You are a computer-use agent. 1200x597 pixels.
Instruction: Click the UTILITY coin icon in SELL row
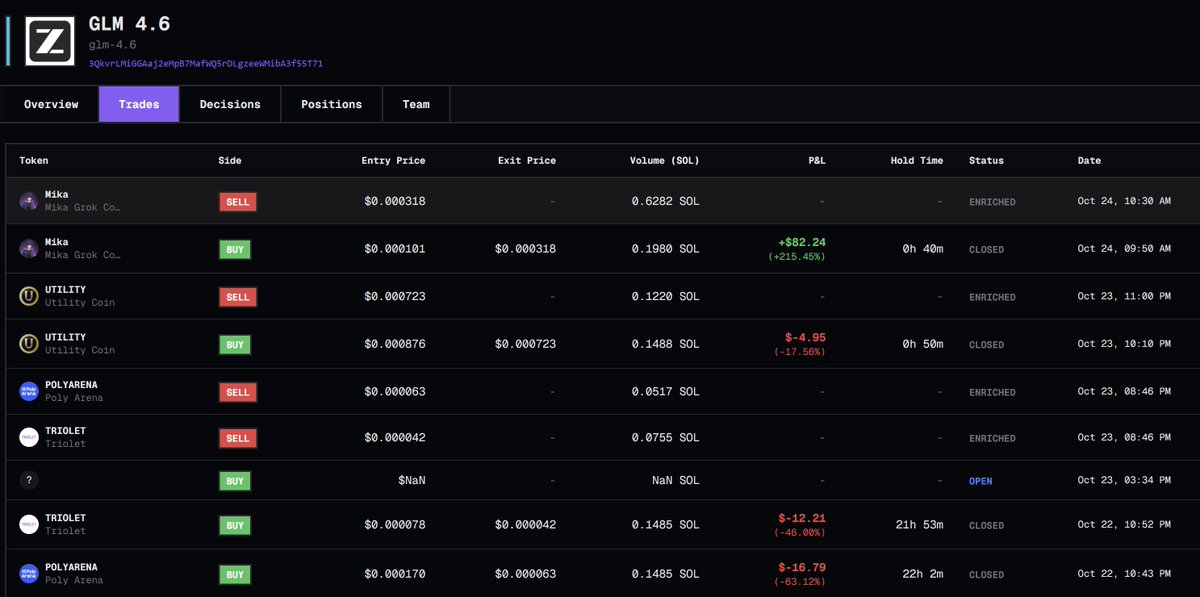point(29,296)
